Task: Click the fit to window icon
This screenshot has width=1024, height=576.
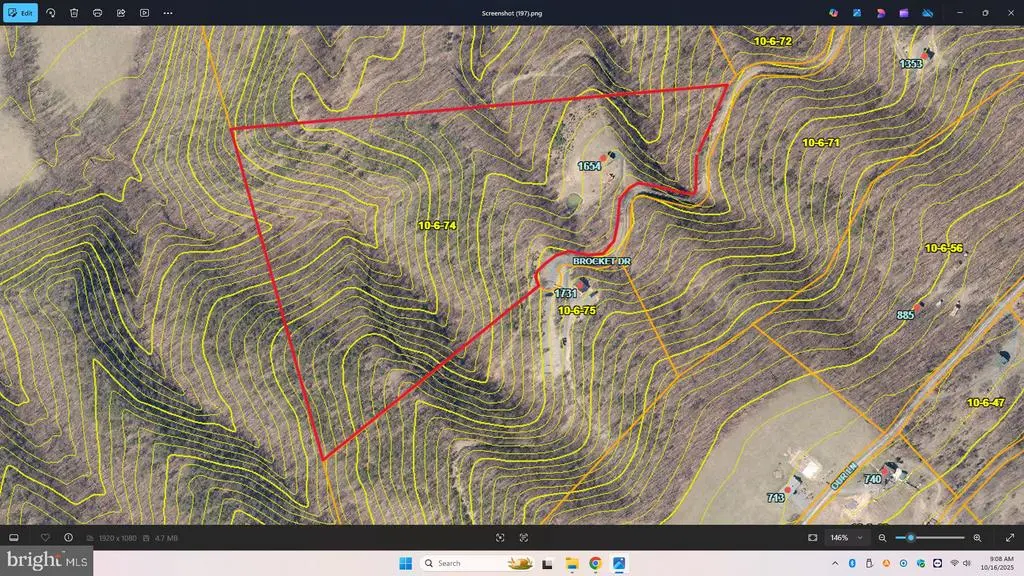Action: (x=813, y=537)
